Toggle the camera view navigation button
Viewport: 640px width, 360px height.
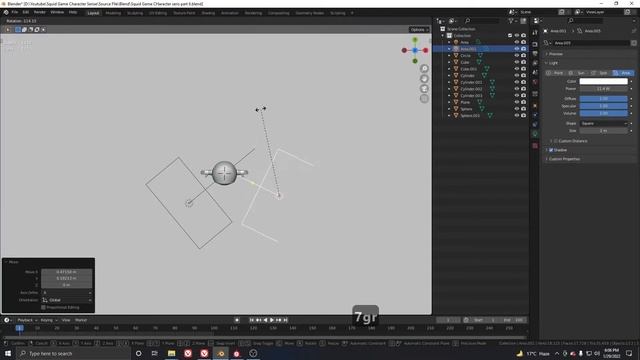(424, 89)
